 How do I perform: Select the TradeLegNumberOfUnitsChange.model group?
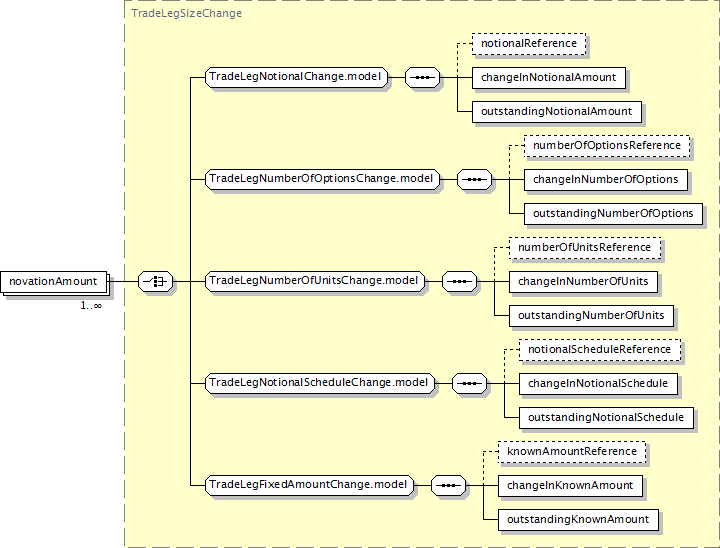pos(315,282)
